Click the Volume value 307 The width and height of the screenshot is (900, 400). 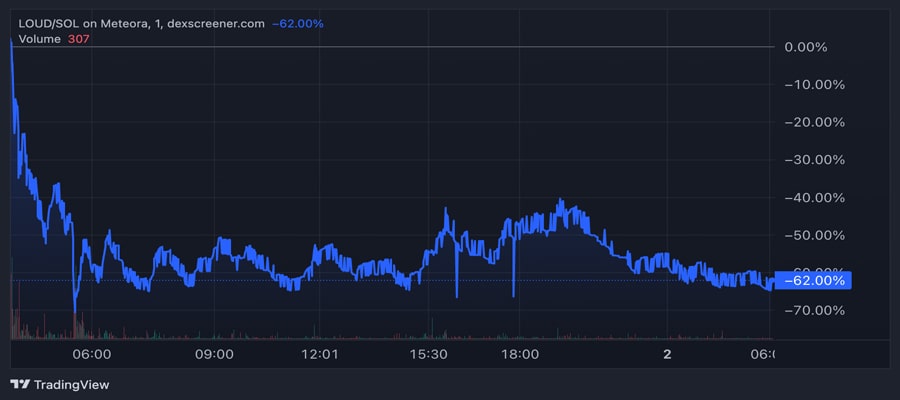pos(77,39)
